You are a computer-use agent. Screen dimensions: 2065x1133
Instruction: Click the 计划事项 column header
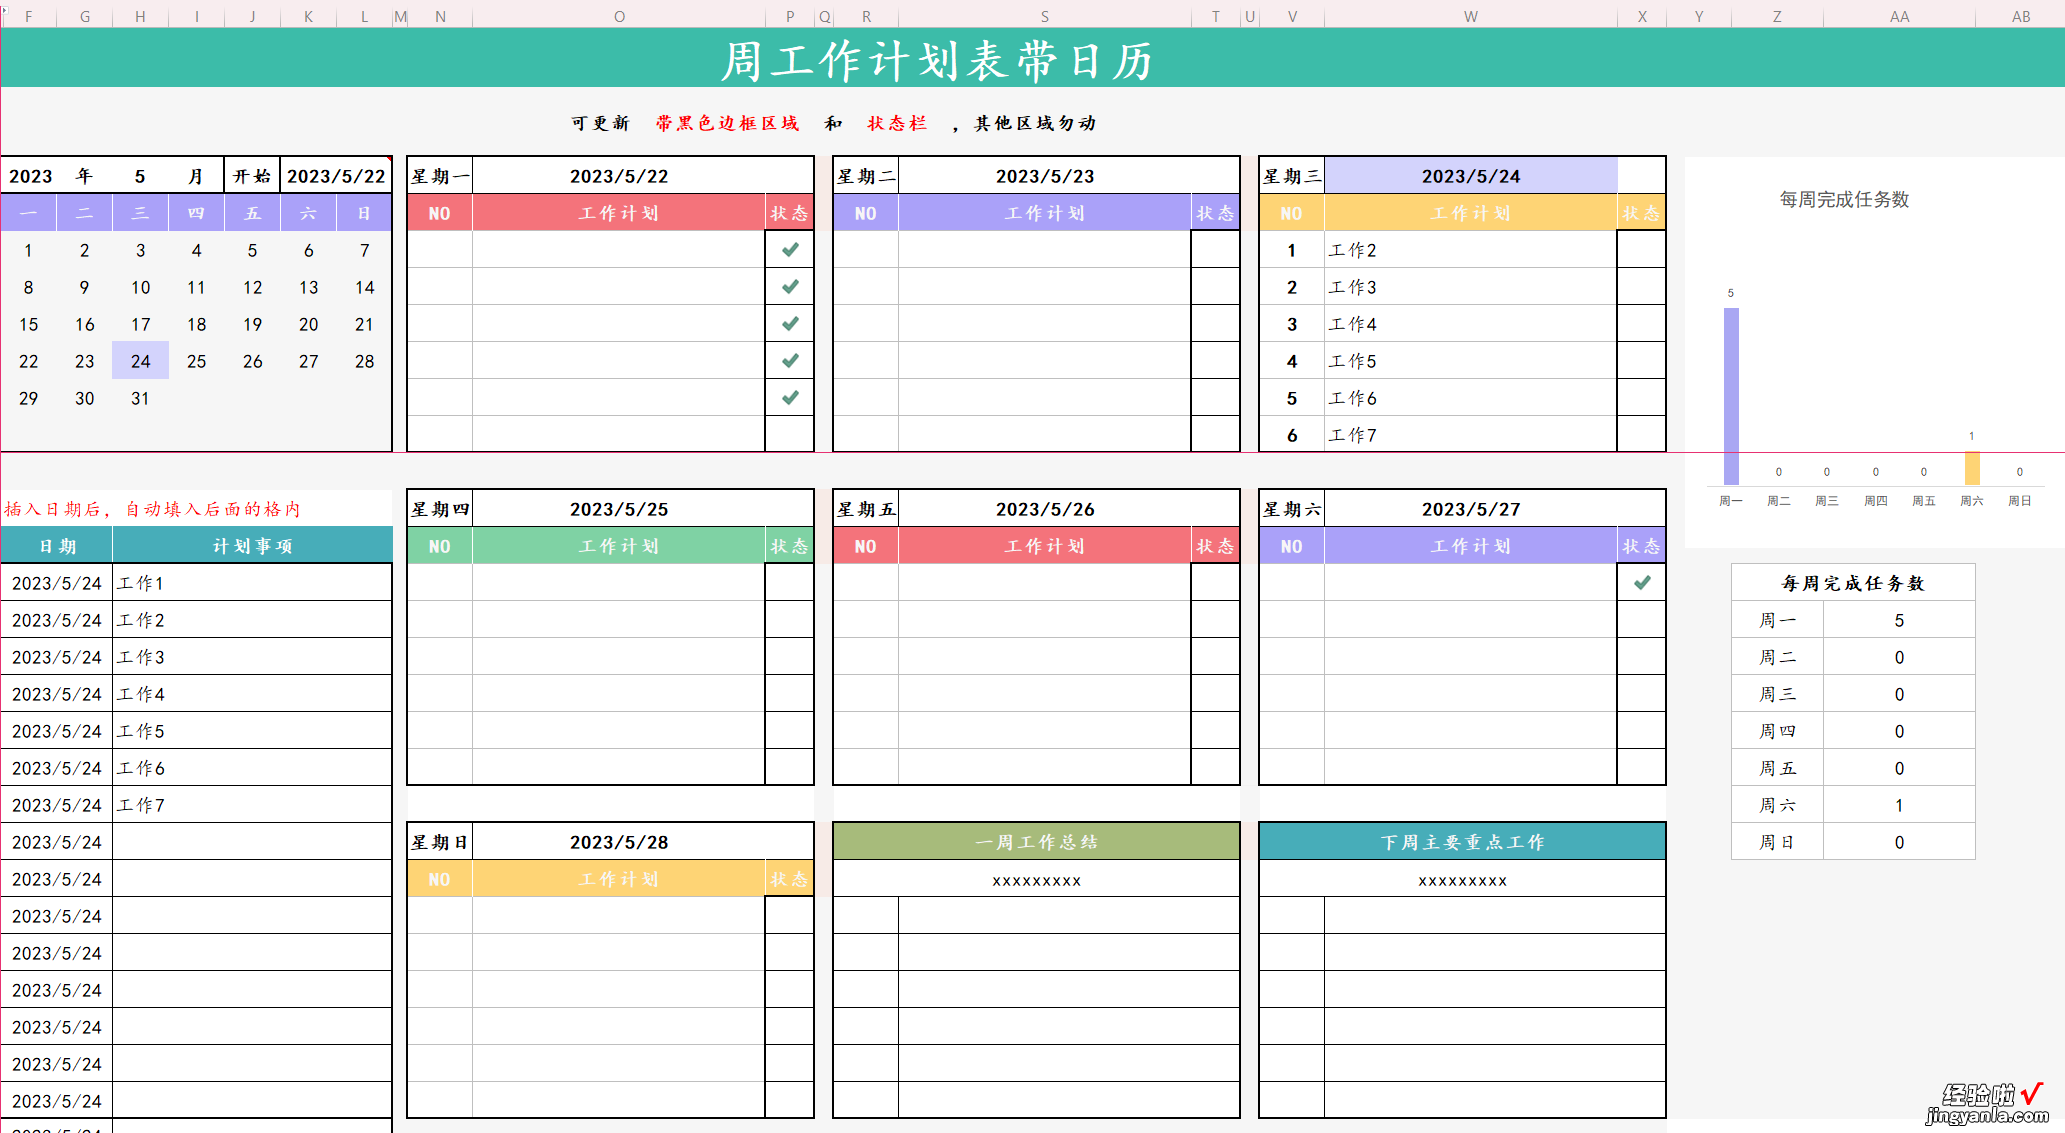click(252, 546)
